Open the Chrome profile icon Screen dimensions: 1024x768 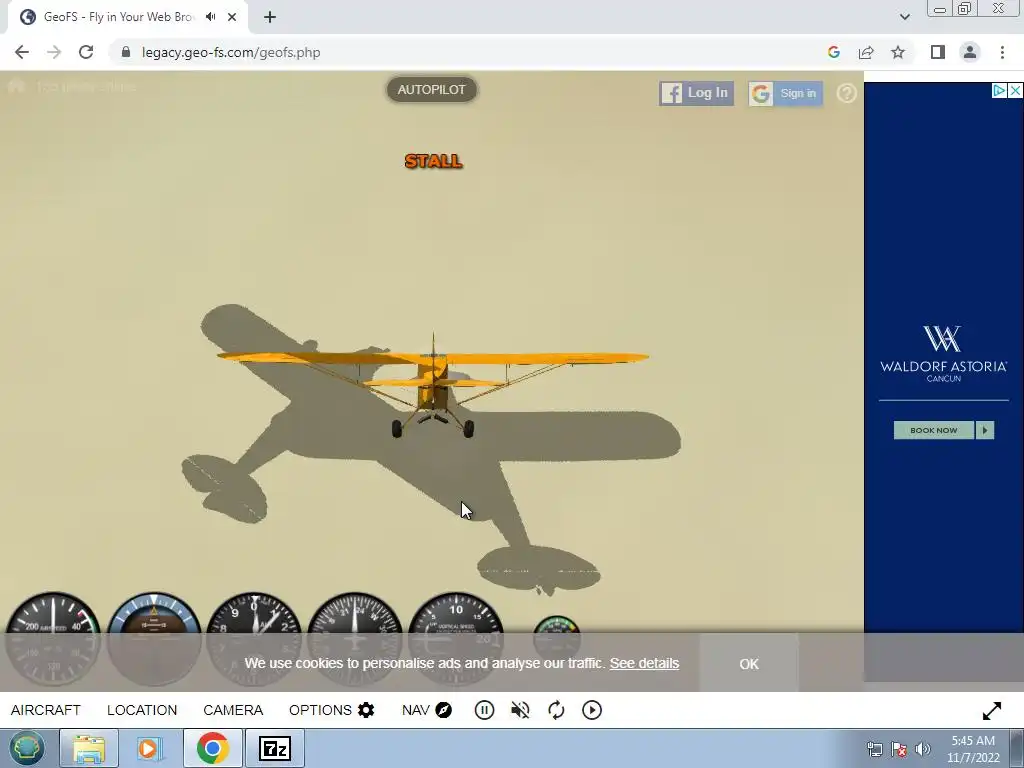(x=970, y=52)
